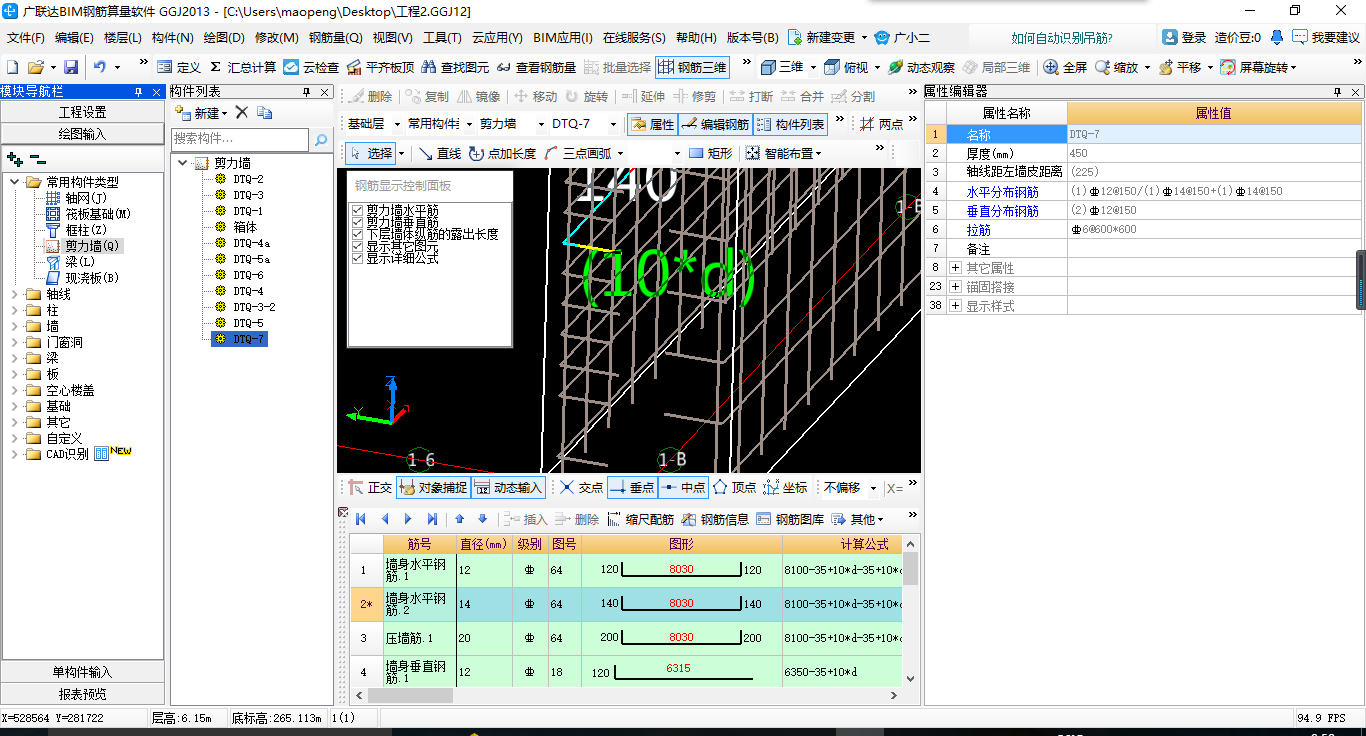
Task: Delete component with X icon in 构件列表
Action: pos(241,113)
